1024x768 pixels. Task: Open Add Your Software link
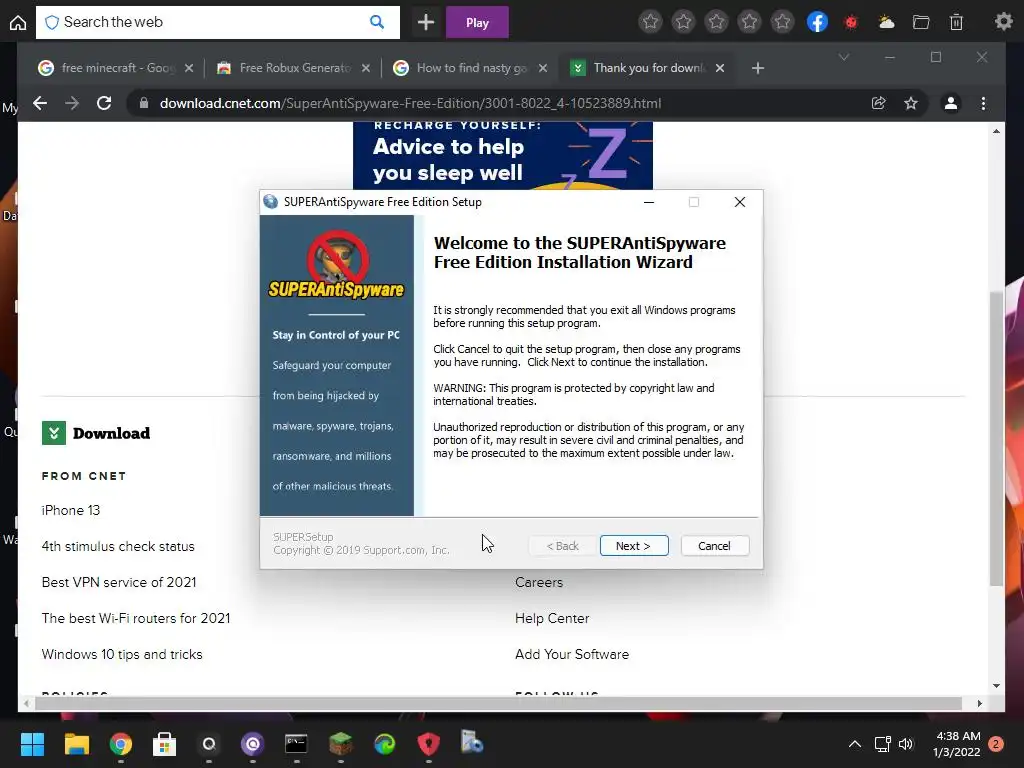click(572, 654)
